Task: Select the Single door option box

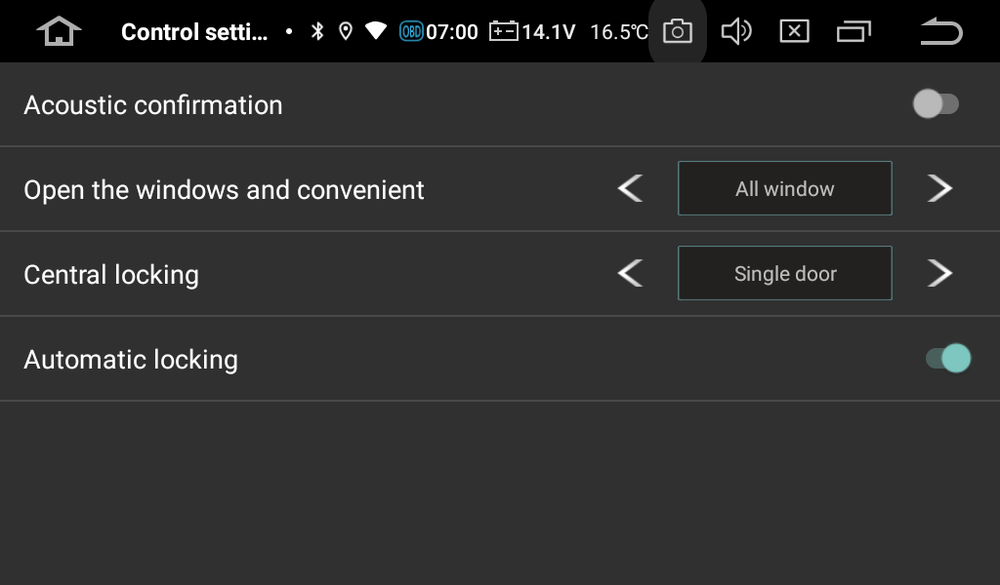Action: [784, 272]
